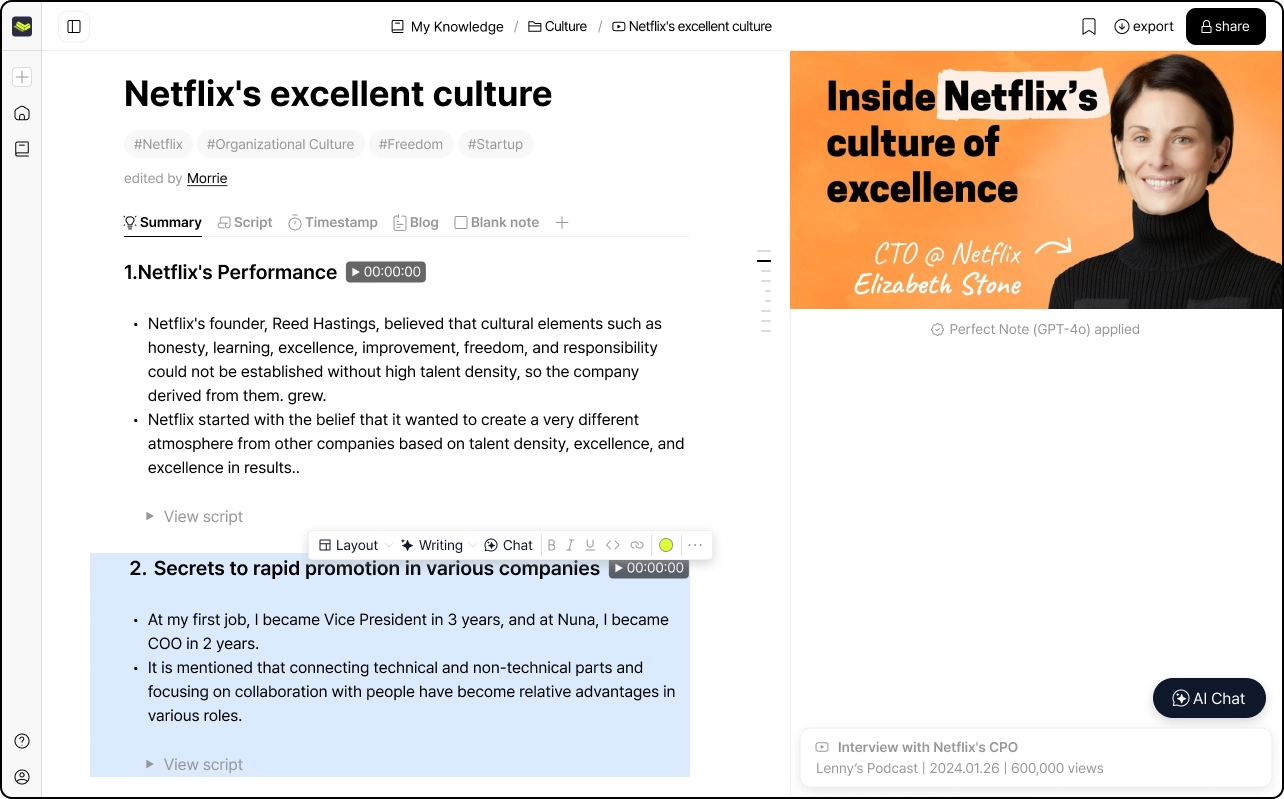Open the Layout dropdown
Screen dimensions: 1284x799
tap(355, 545)
